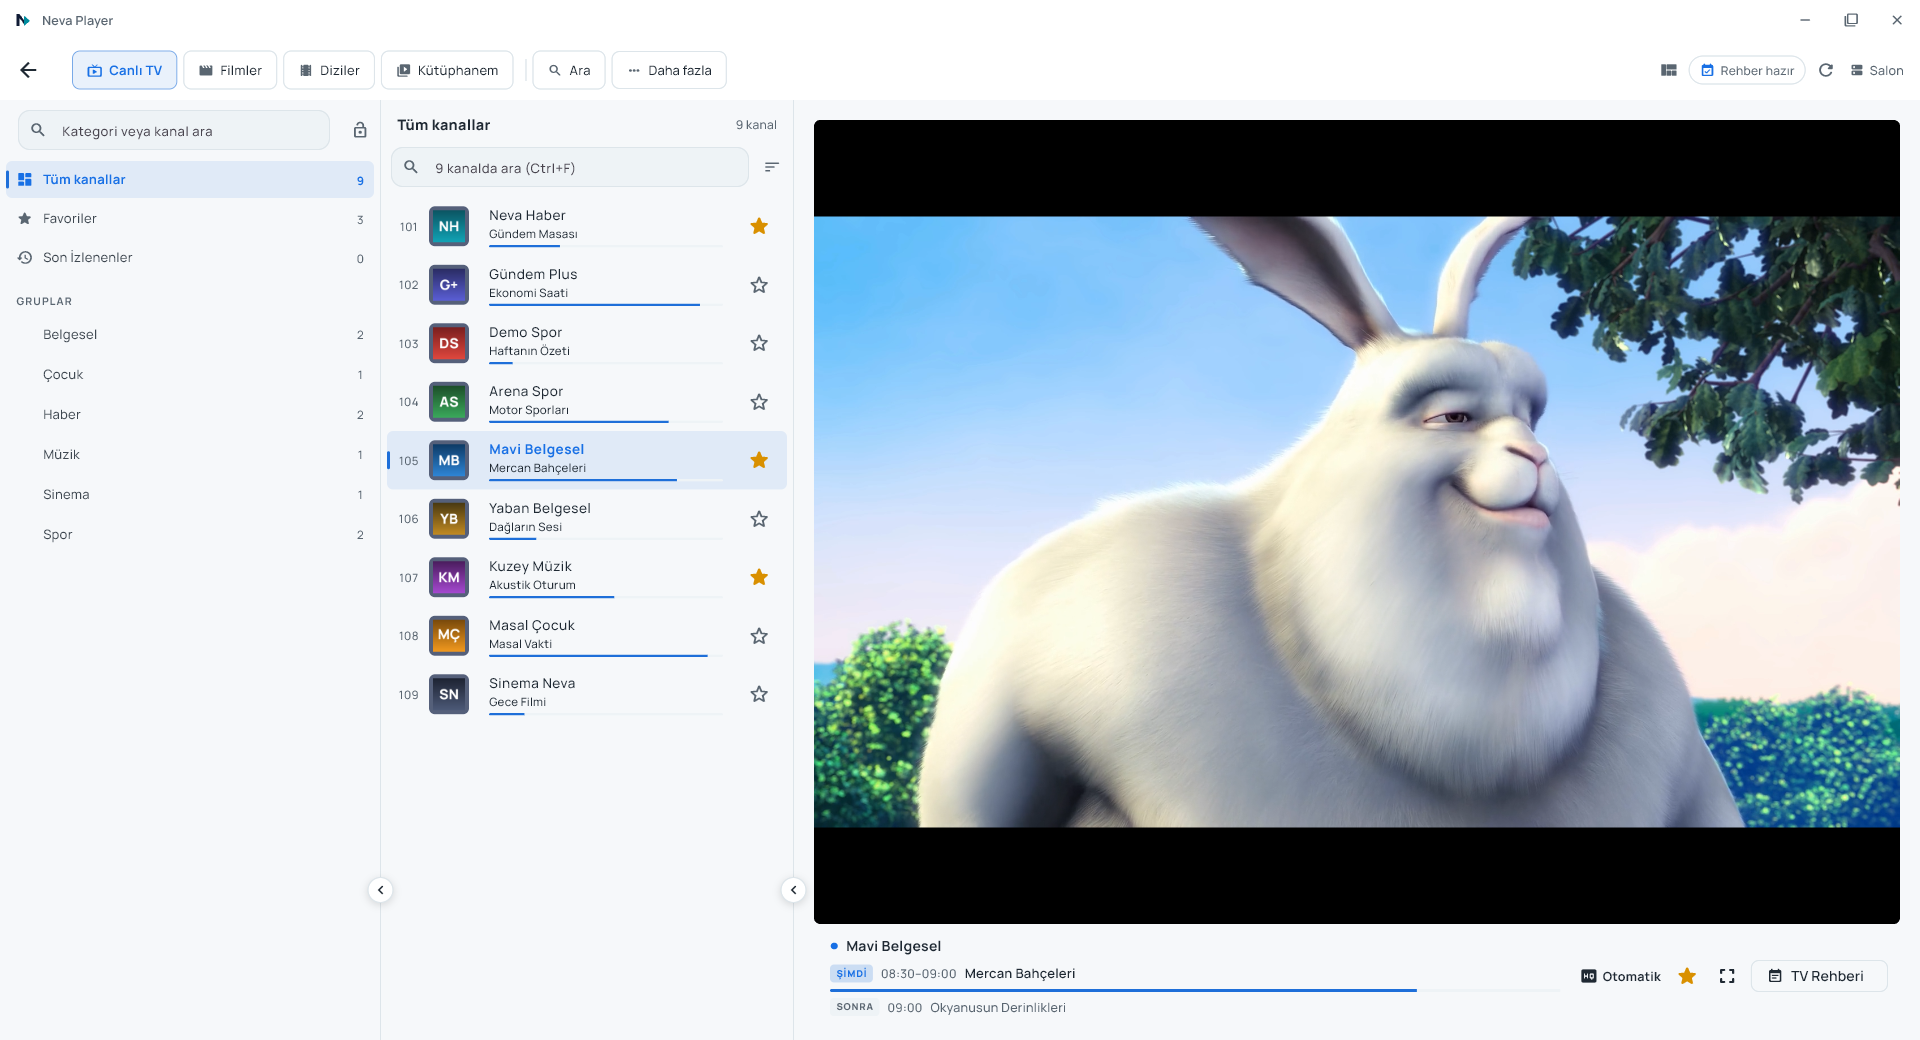Select the Favoriler category

click(190, 218)
